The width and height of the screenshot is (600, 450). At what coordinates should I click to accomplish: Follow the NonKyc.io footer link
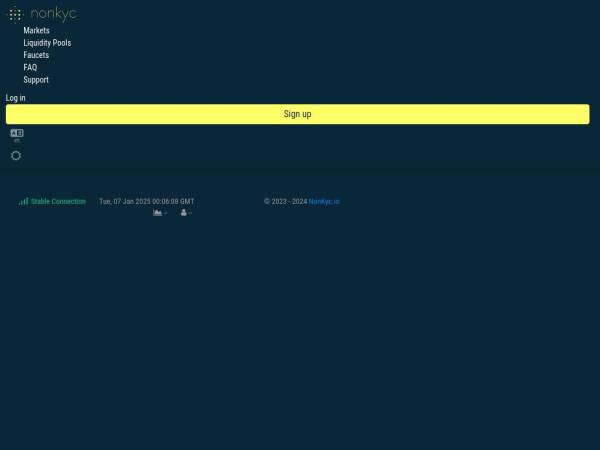point(324,201)
